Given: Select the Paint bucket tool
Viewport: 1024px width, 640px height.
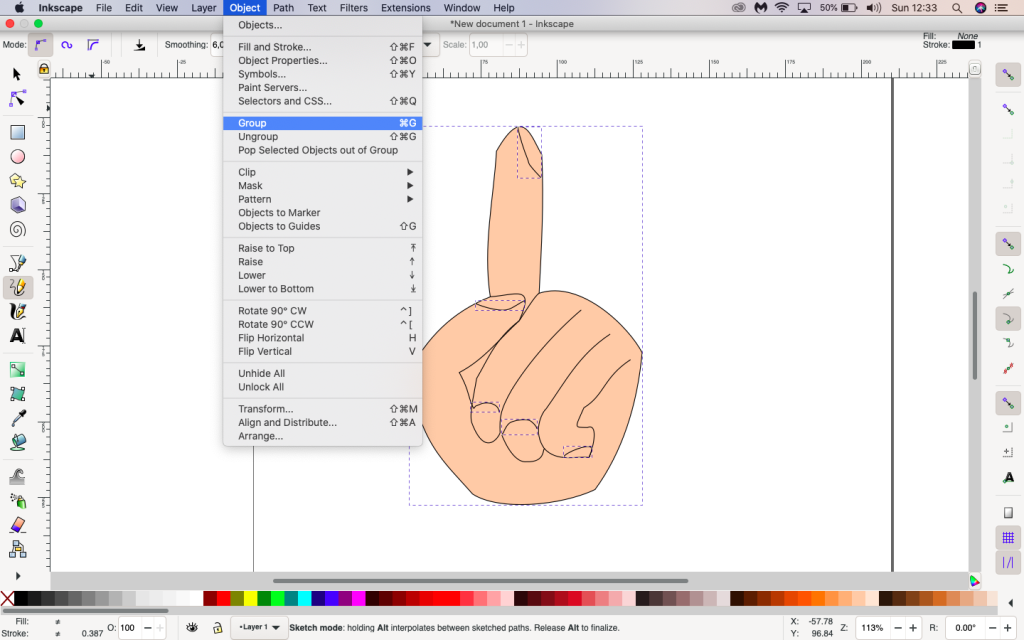Looking at the screenshot, I should pos(18,442).
